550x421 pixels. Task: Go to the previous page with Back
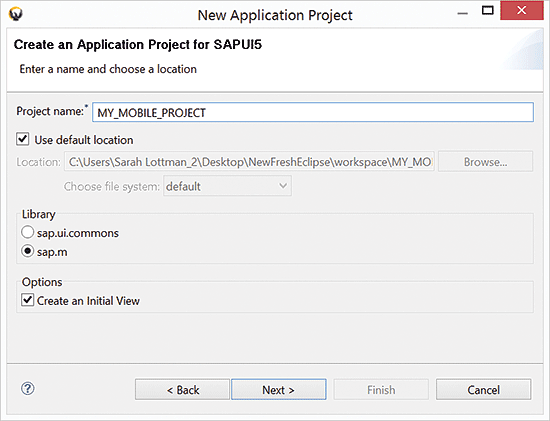coord(182,389)
